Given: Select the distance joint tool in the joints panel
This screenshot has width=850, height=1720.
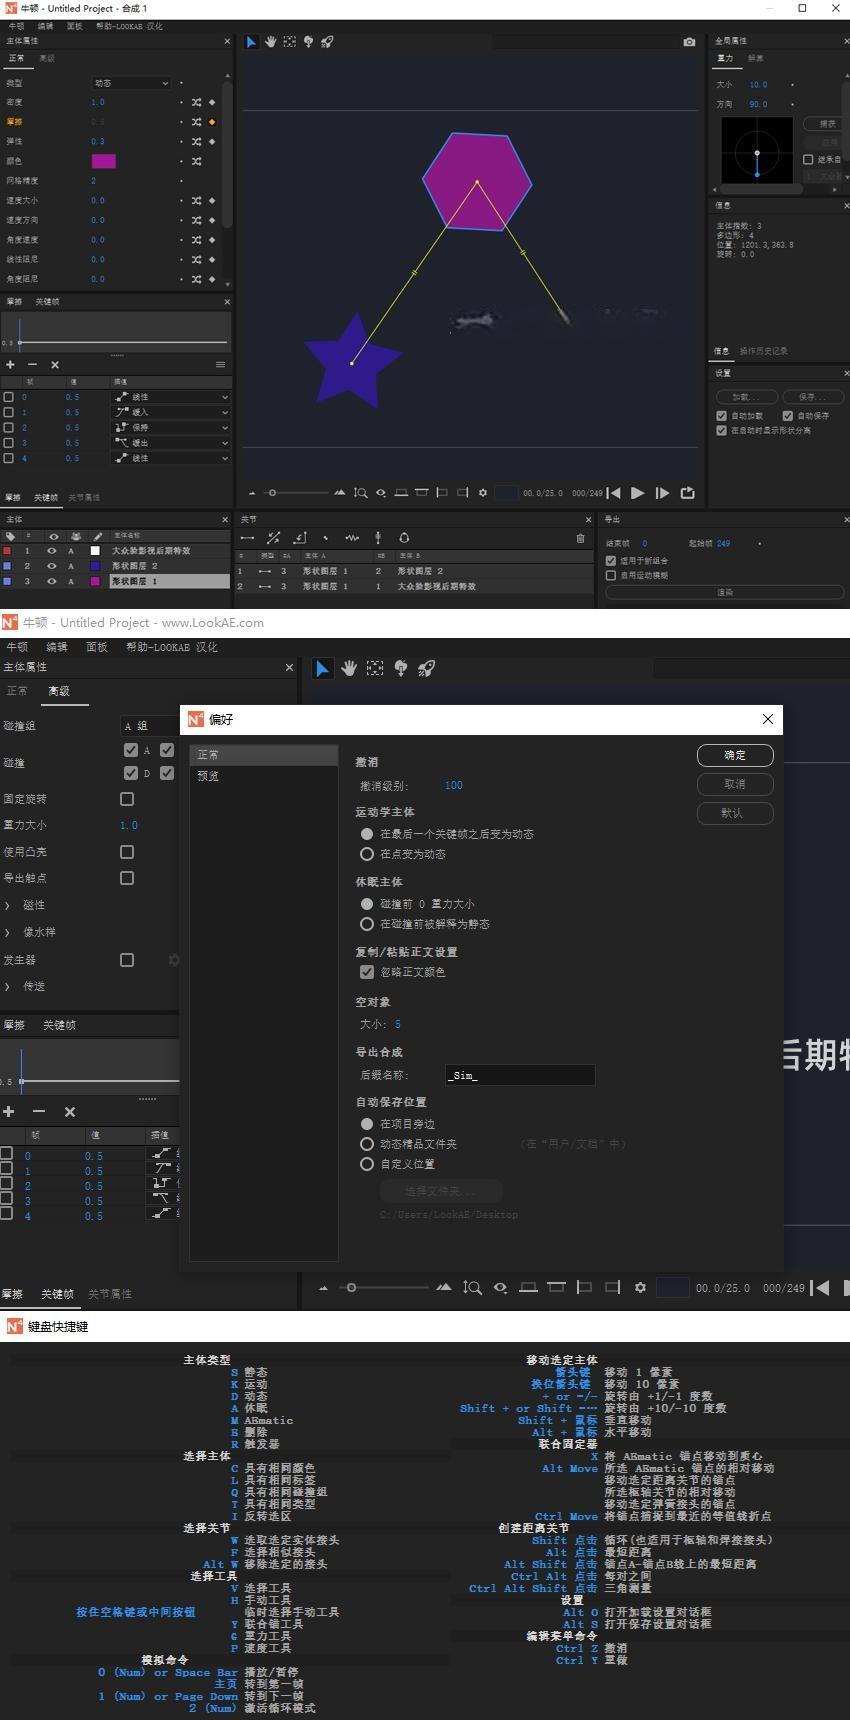Looking at the screenshot, I should coord(247,538).
